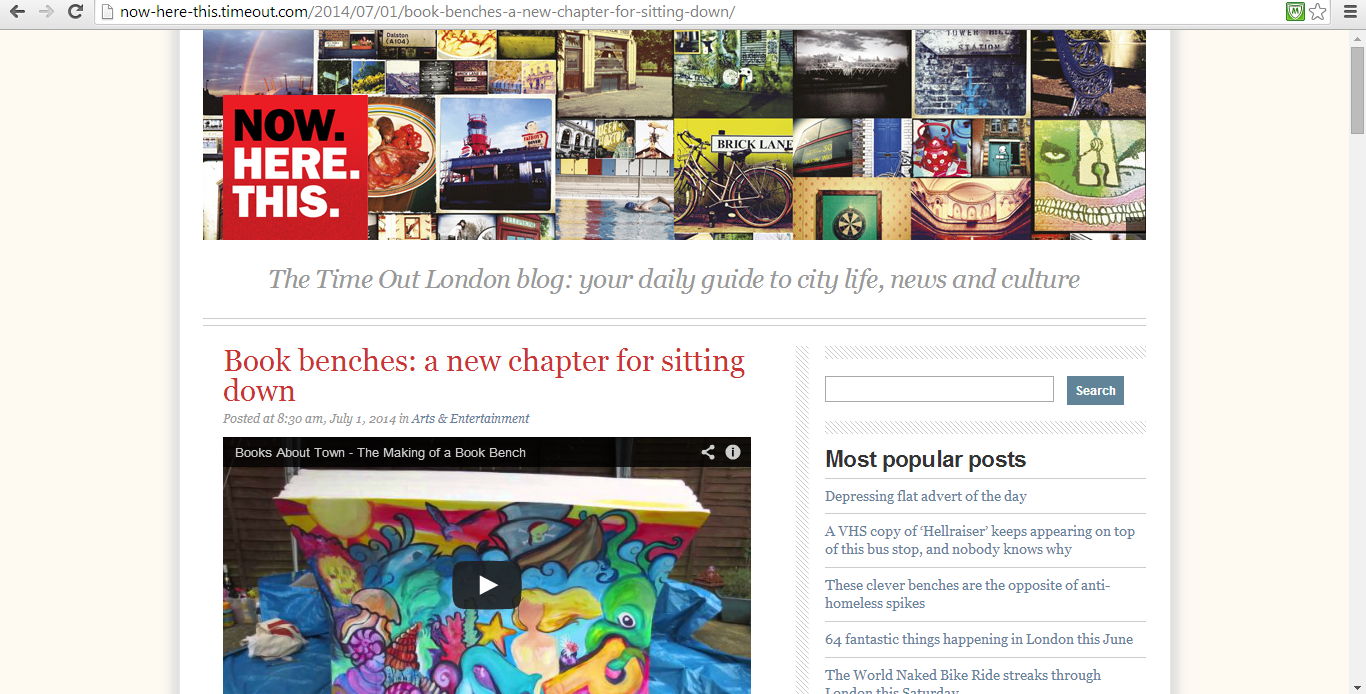Click the address bar URL
Image resolution: width=1366 pixels, height=694 pixels.
(x=427, y=12)
